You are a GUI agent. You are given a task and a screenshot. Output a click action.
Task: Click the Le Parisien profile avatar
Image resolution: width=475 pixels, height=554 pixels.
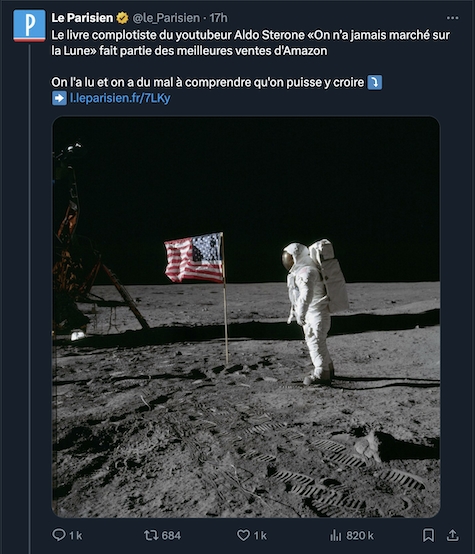[x=29, y=26]
